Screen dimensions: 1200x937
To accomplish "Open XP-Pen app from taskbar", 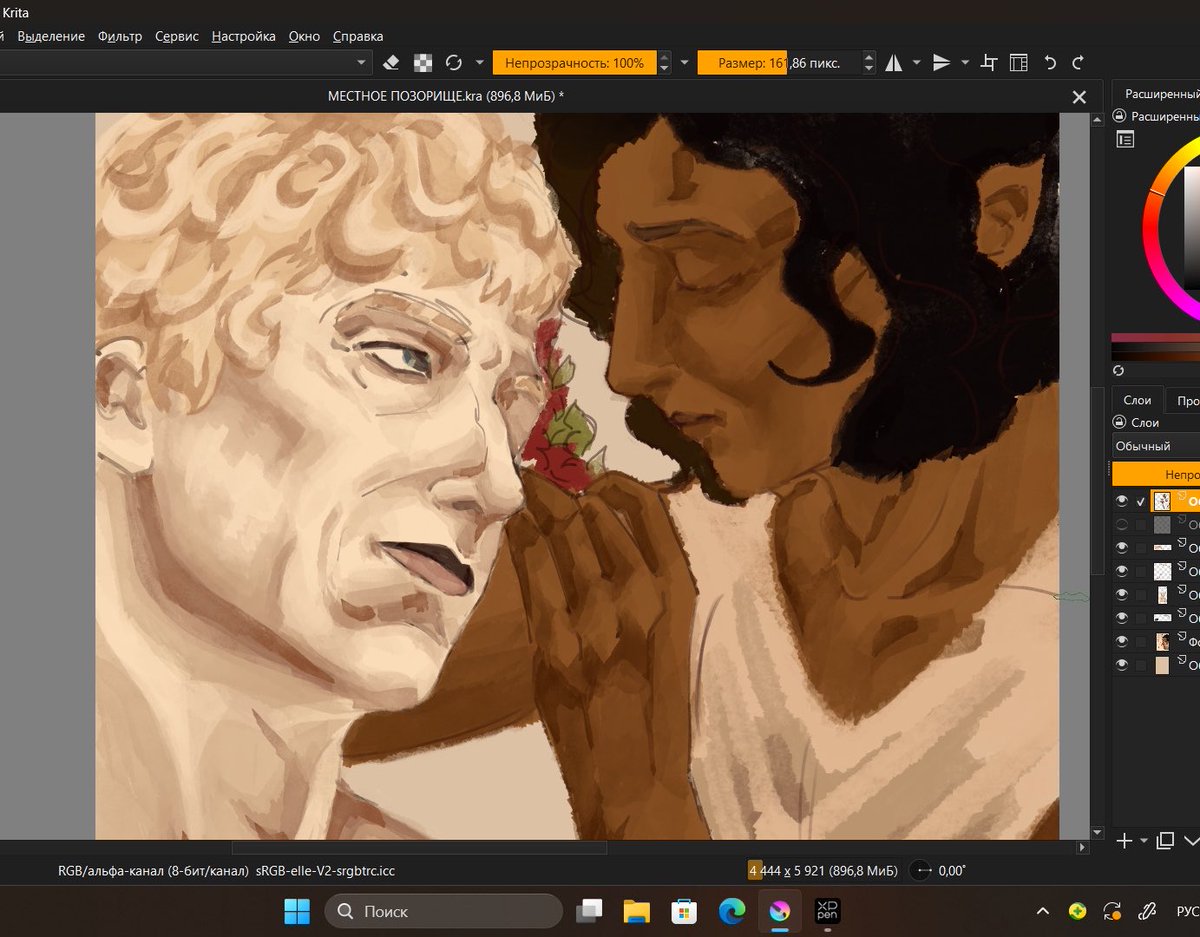I will point(827,911).
